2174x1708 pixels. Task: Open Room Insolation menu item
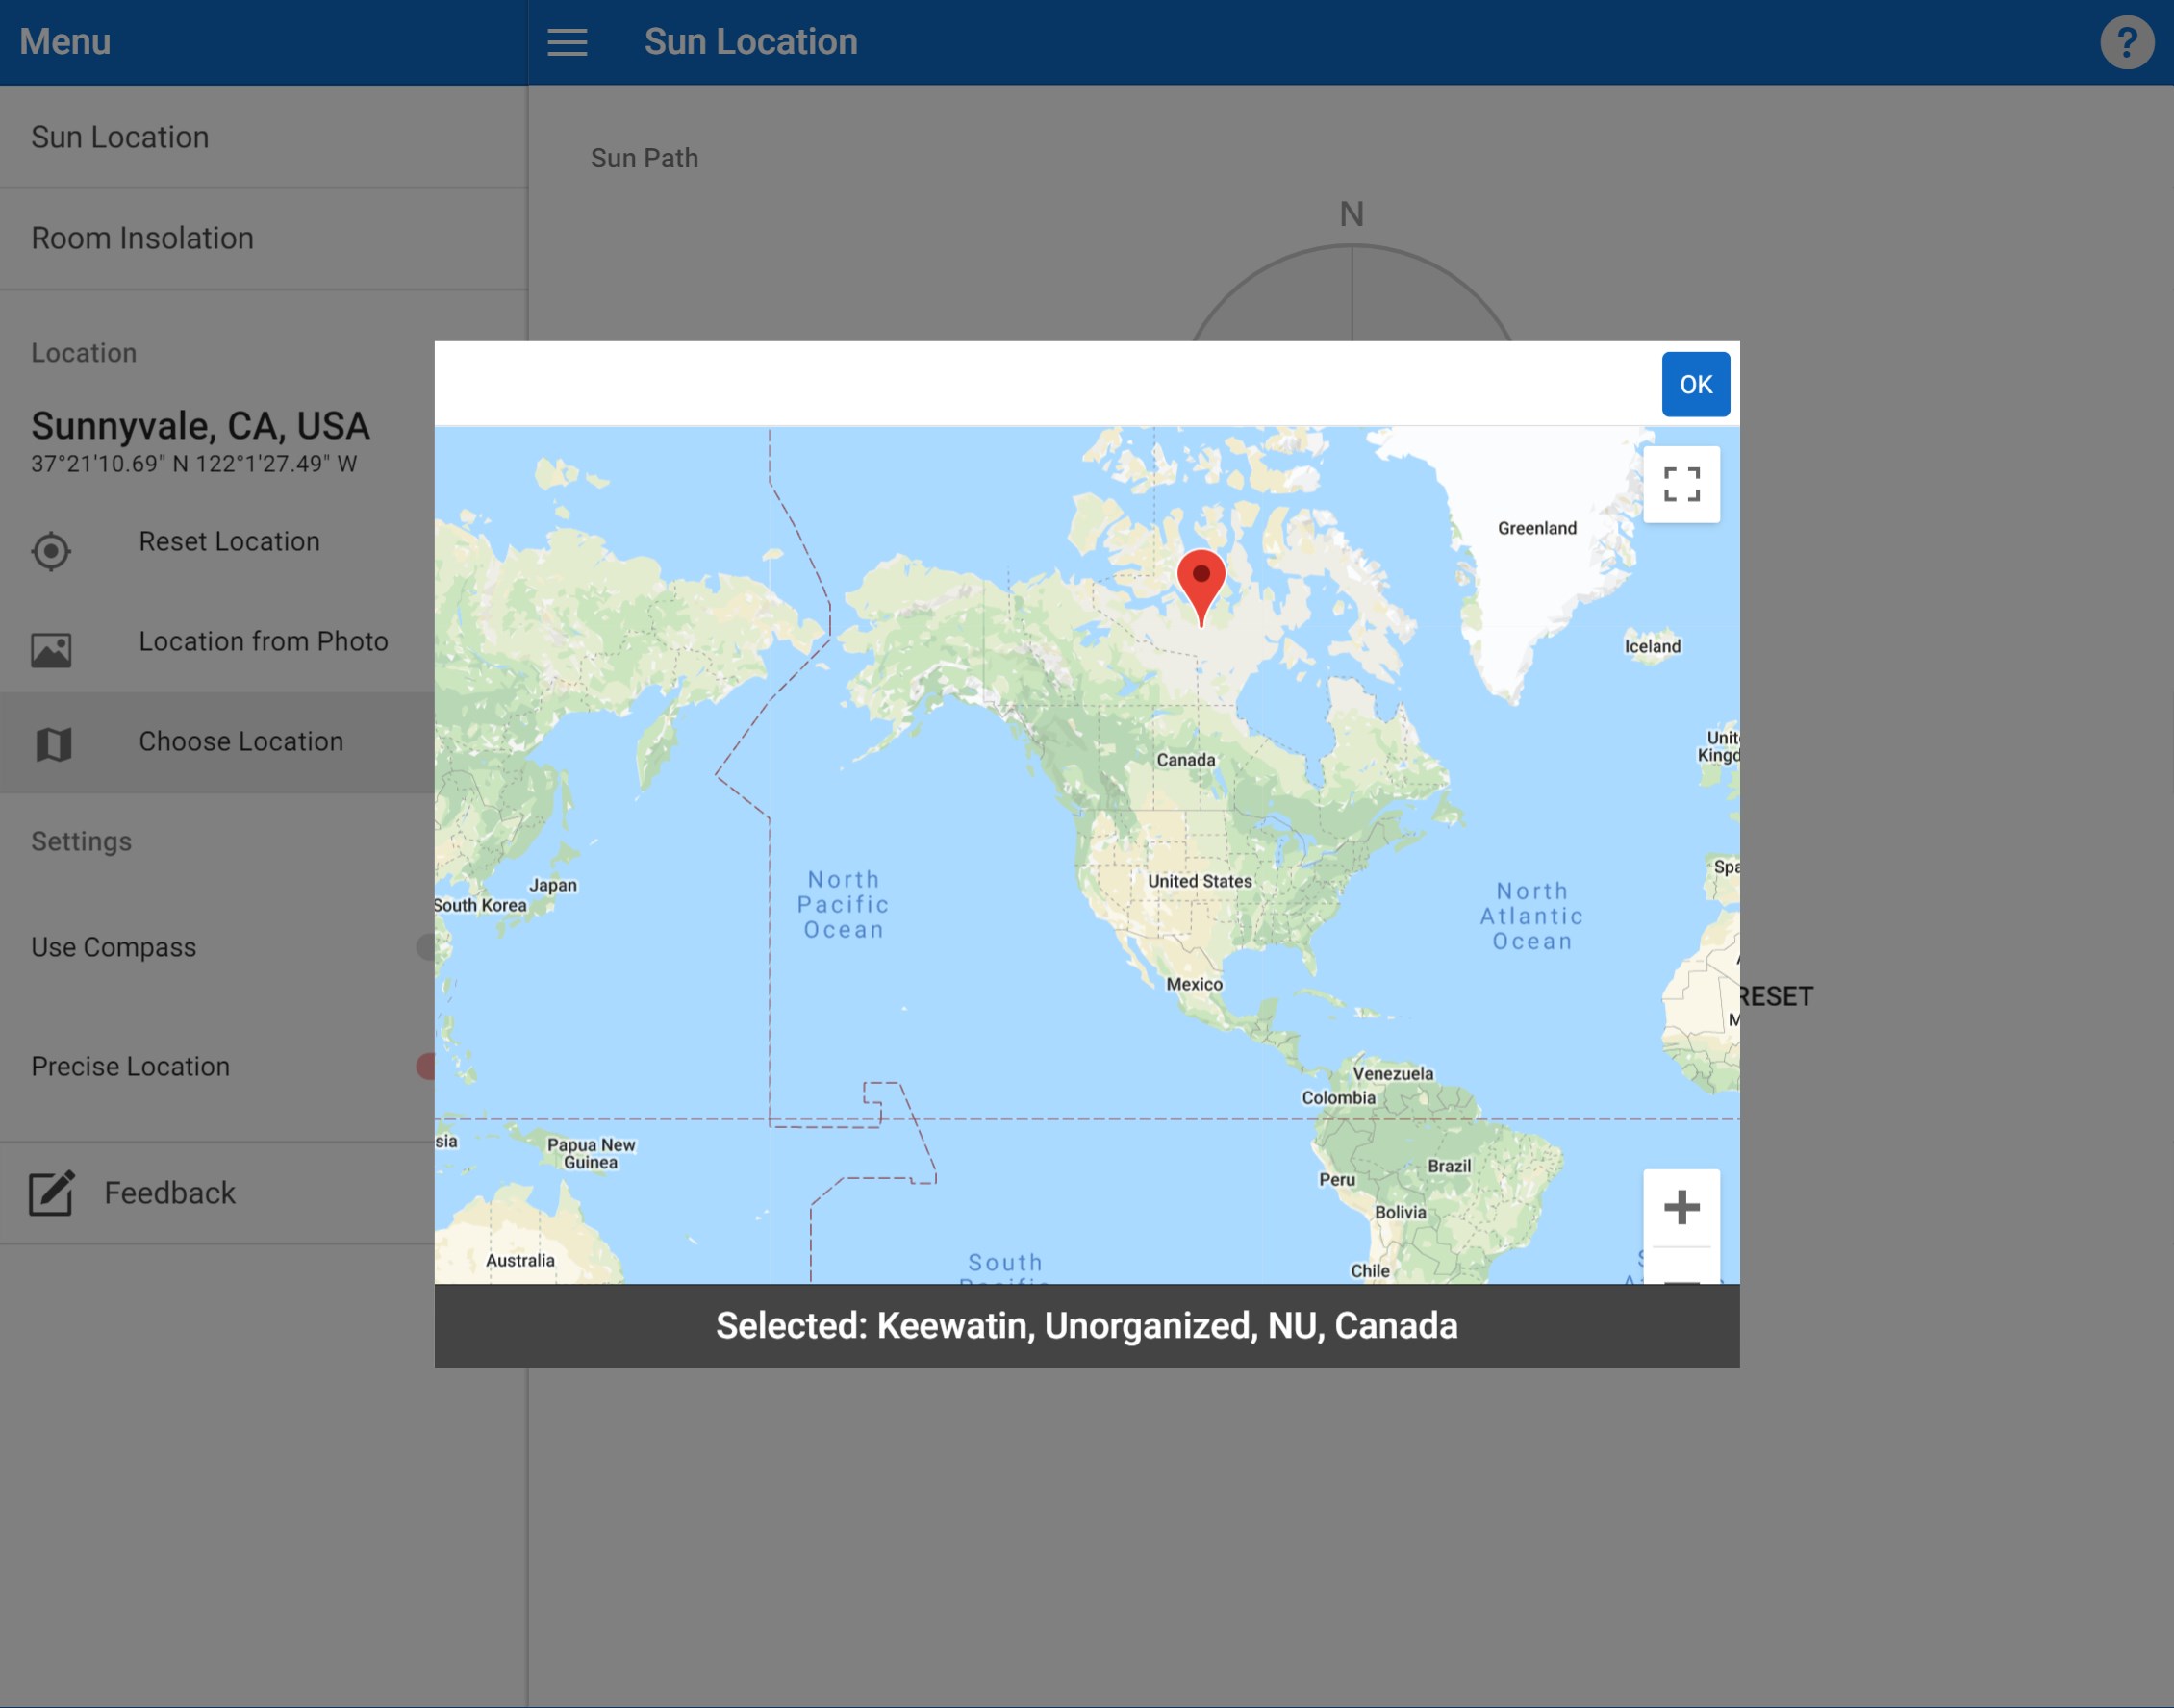(x=142, y=238)
